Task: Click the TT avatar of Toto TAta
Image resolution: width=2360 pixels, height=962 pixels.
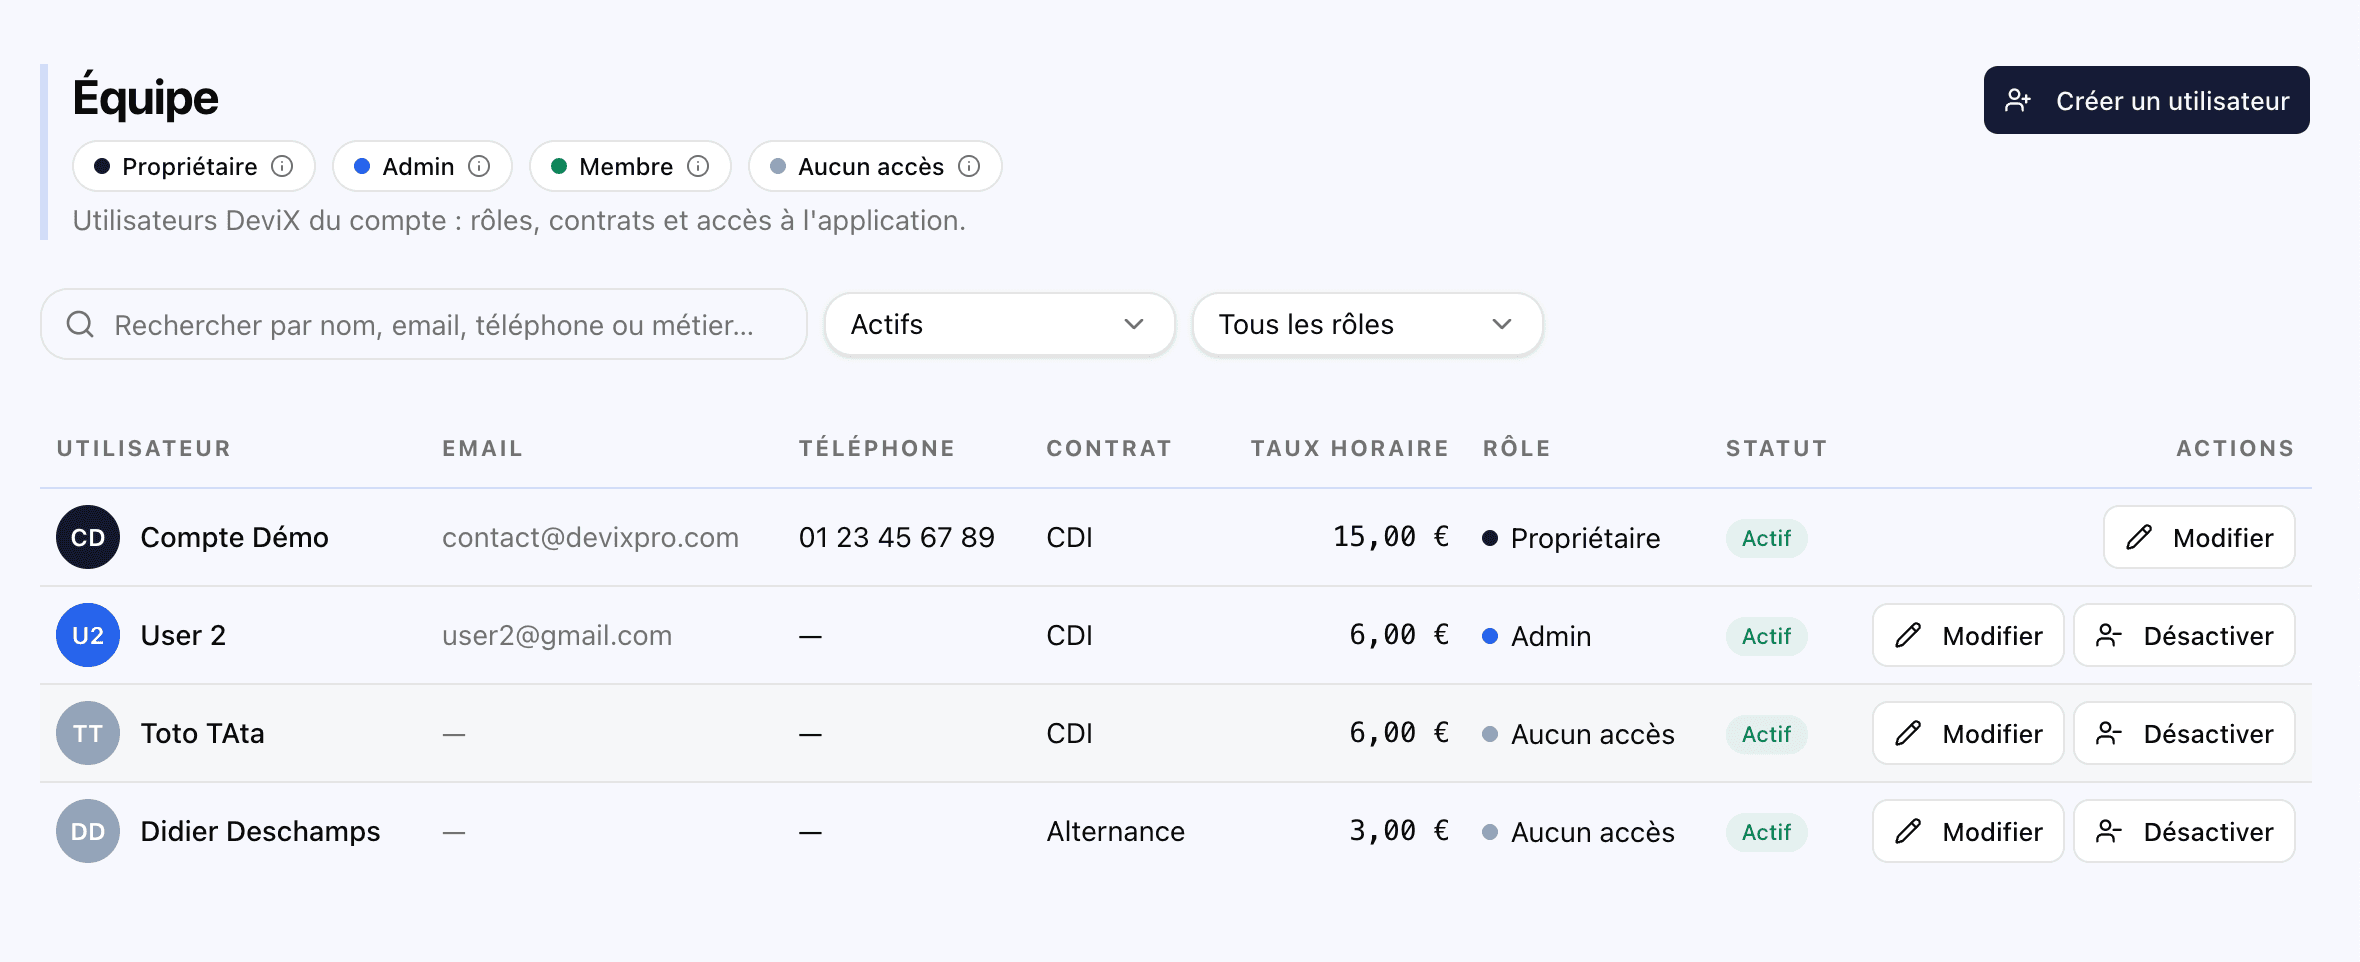Action: coord(88,733)
